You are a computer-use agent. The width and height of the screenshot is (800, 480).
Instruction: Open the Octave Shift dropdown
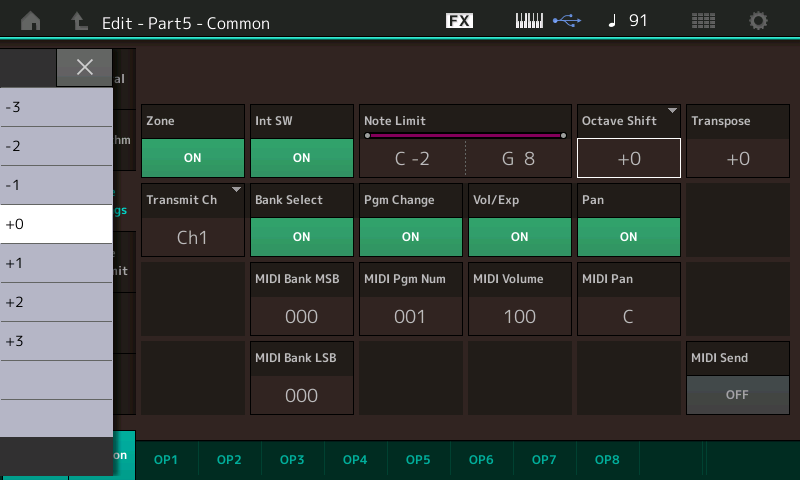point(628,158)
